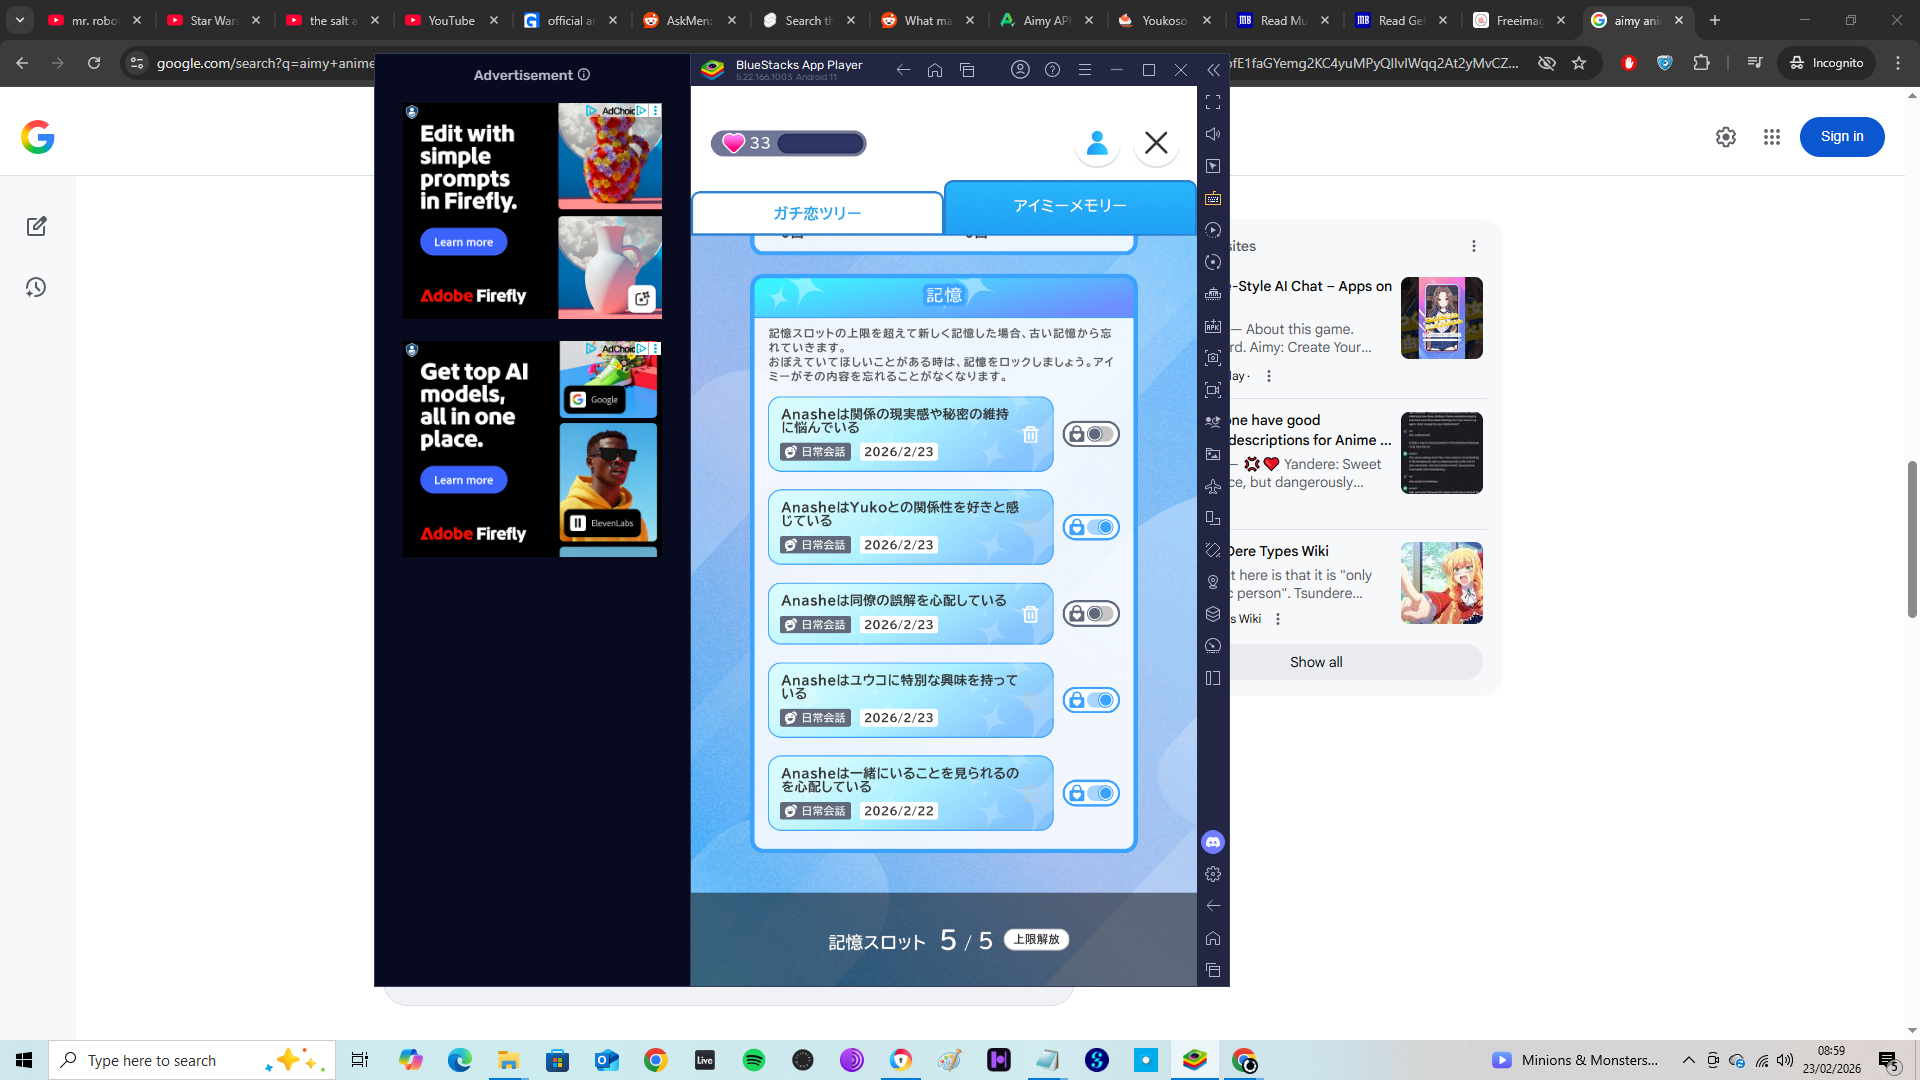
Task: Open BlueStacks multi-instance windows icon in title bar
Action: [967, 70]
